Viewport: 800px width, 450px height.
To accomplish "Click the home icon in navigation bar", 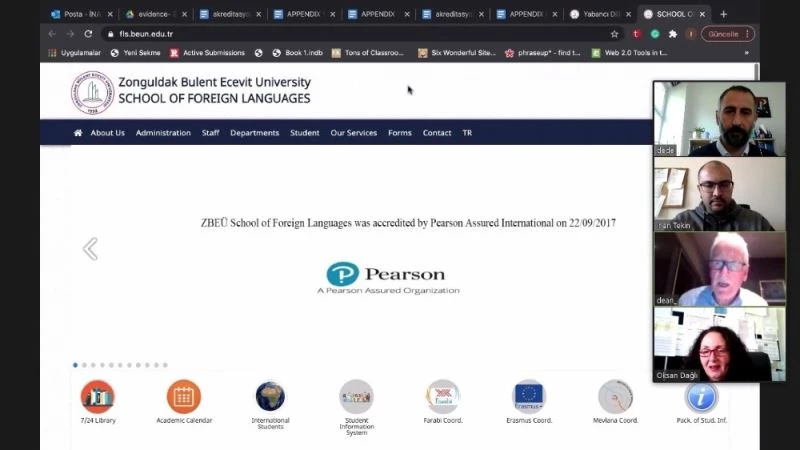I will 78,133.
